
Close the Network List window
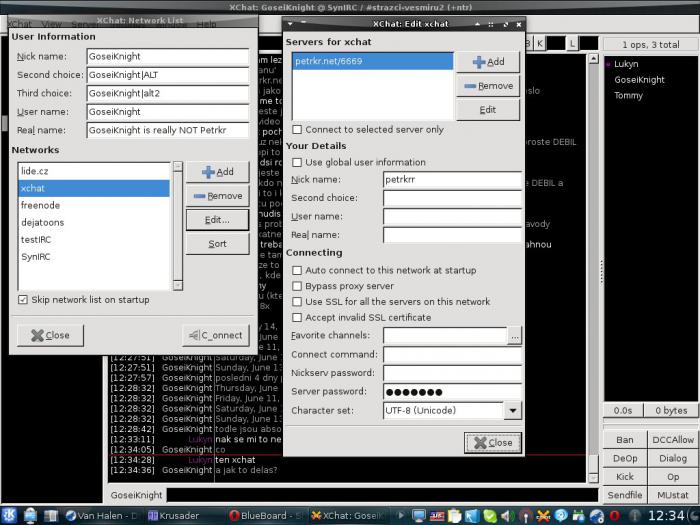click(50, 335)
